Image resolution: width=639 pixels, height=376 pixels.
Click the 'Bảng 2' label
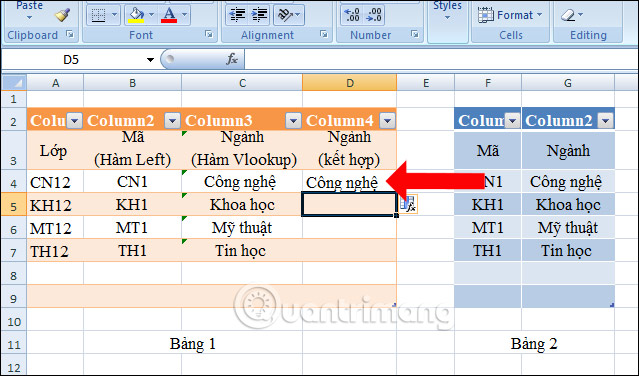point(534,344)
